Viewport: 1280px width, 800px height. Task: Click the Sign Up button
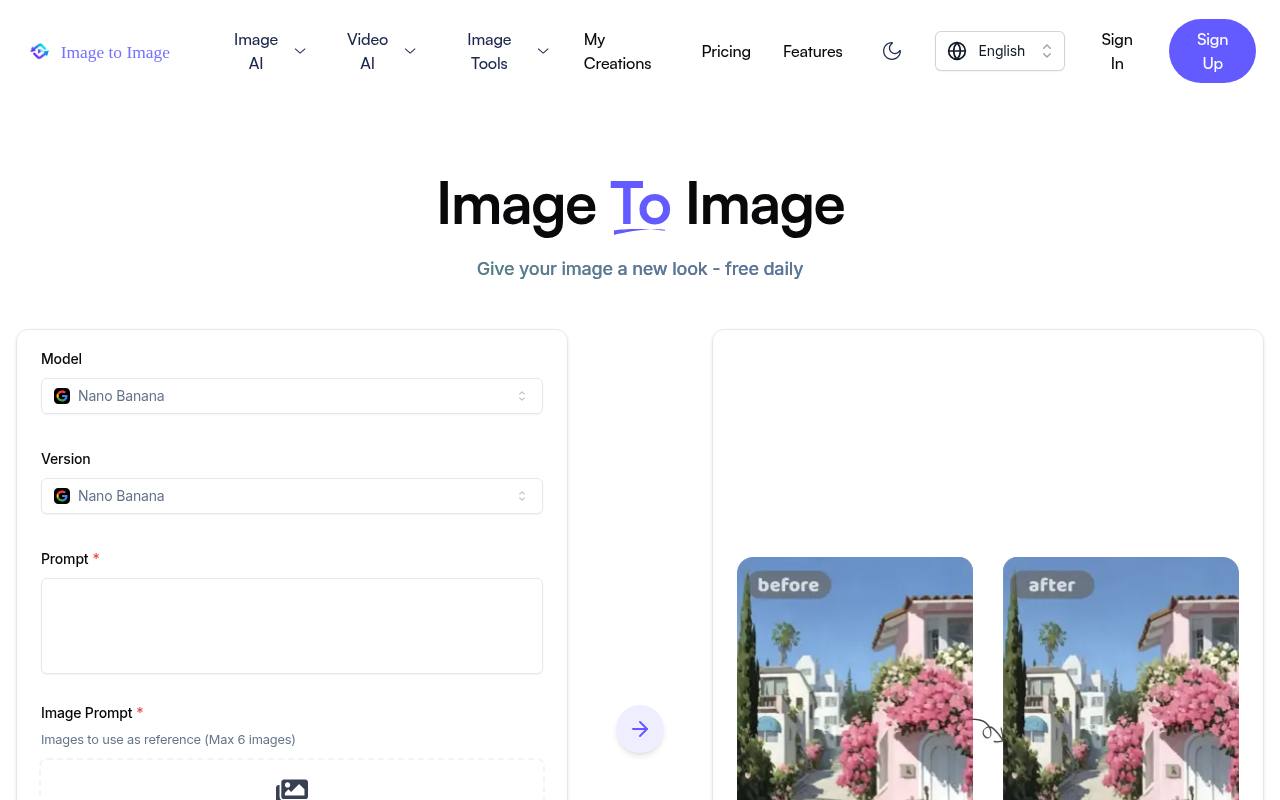(x=1212, y=51)
